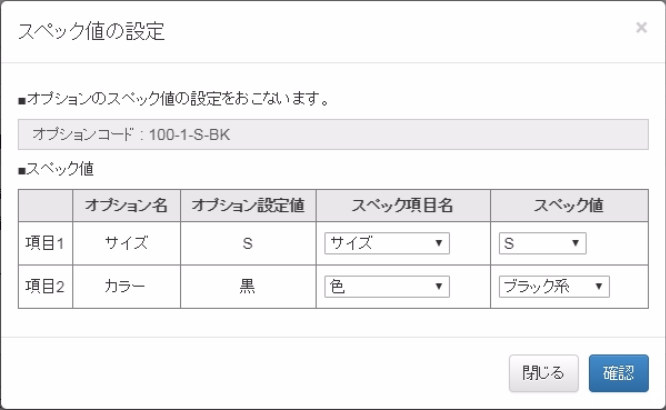
Task: Click the スペック値 column header
Action: tap(569, 206)
